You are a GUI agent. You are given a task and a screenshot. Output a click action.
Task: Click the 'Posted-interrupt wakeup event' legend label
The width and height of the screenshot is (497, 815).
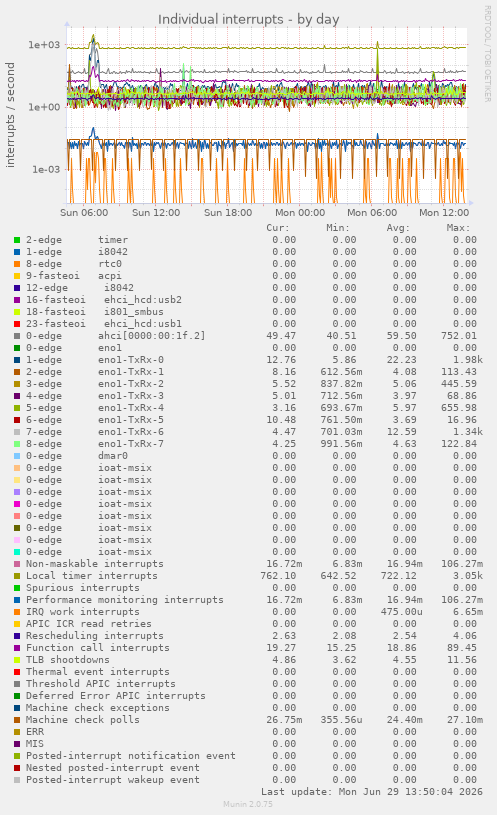coord(112,780)
